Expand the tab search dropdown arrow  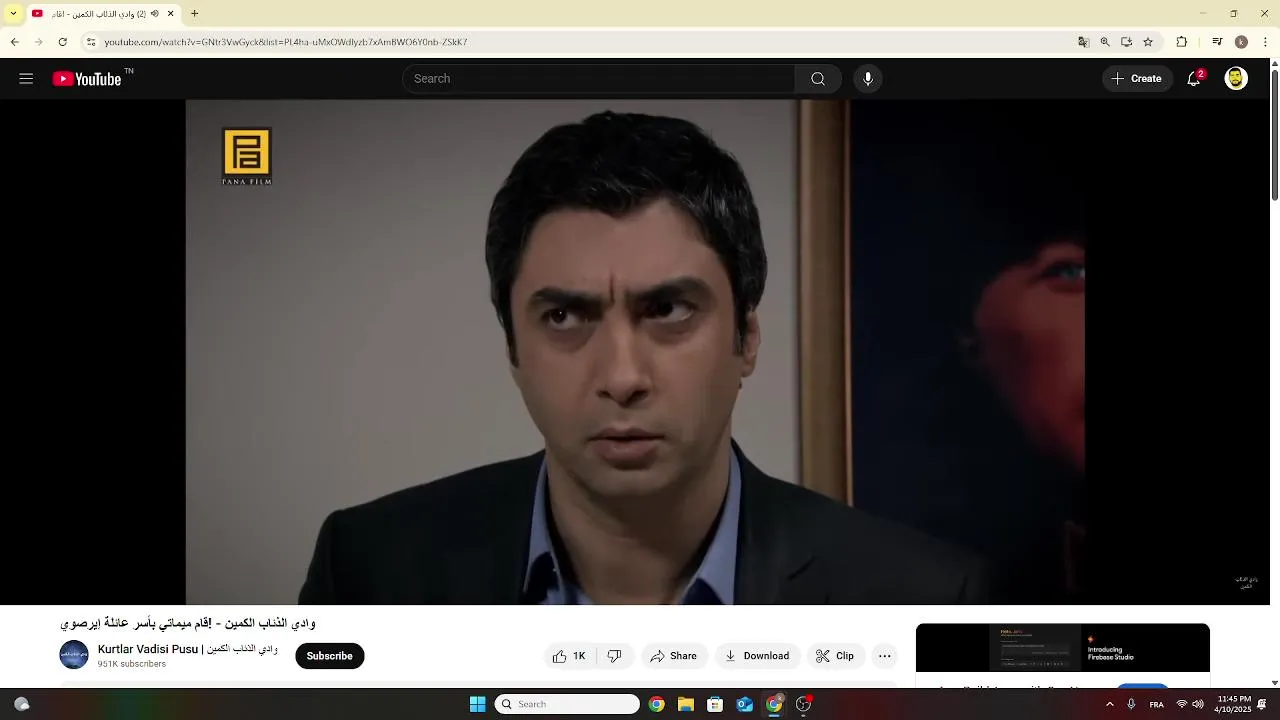pos(13,14)
